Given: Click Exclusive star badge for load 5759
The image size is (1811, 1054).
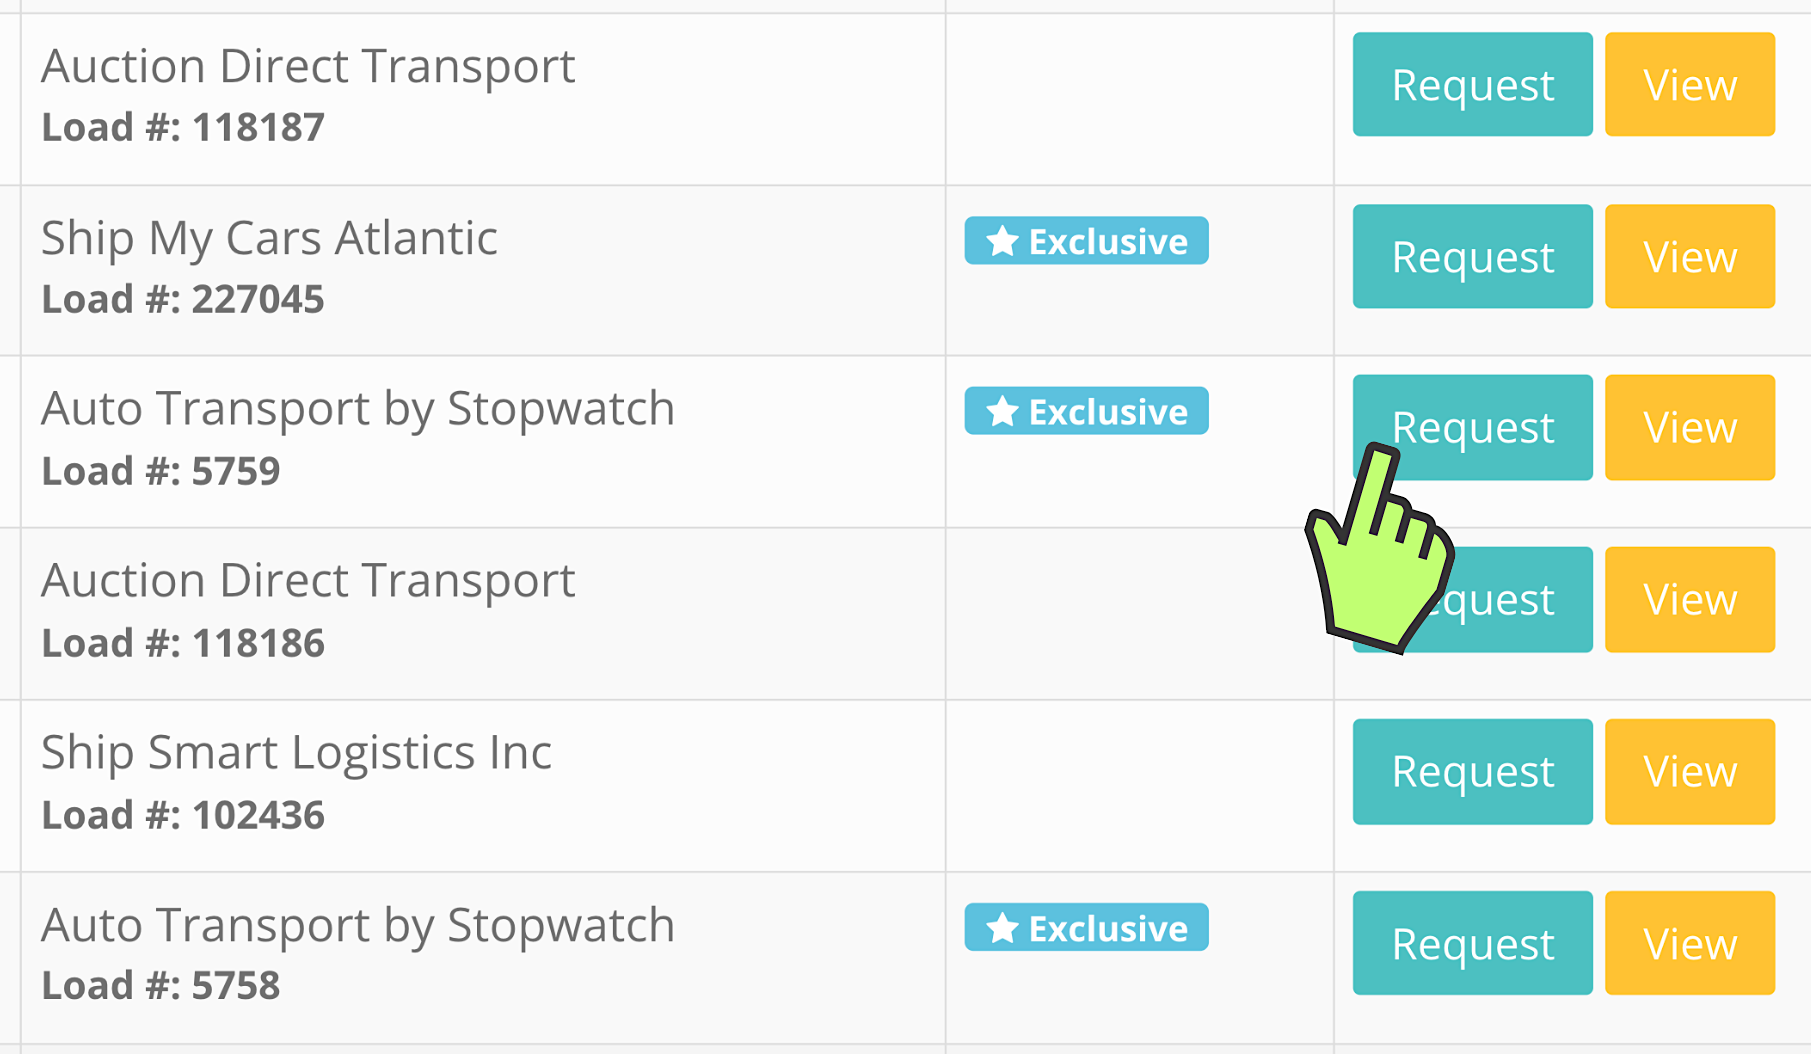Looking at the screenshot, I should 1086,411.
